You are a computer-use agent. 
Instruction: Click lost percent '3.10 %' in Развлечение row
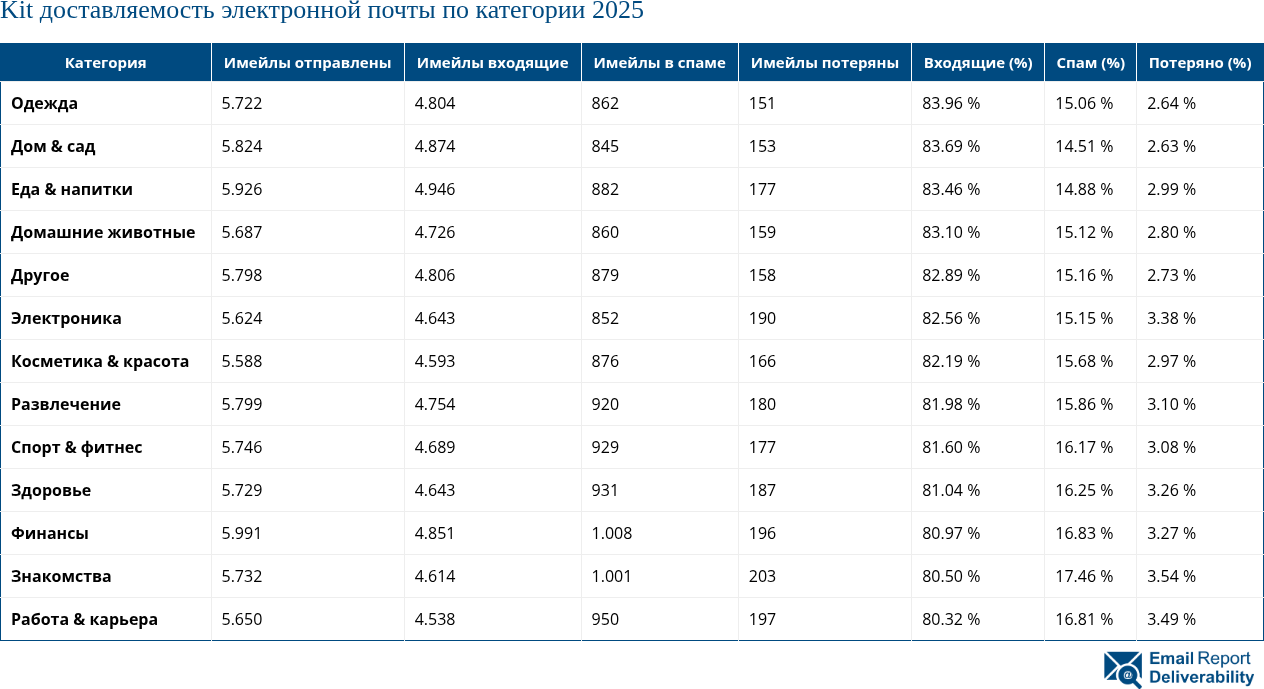[x=1171, y=404]
